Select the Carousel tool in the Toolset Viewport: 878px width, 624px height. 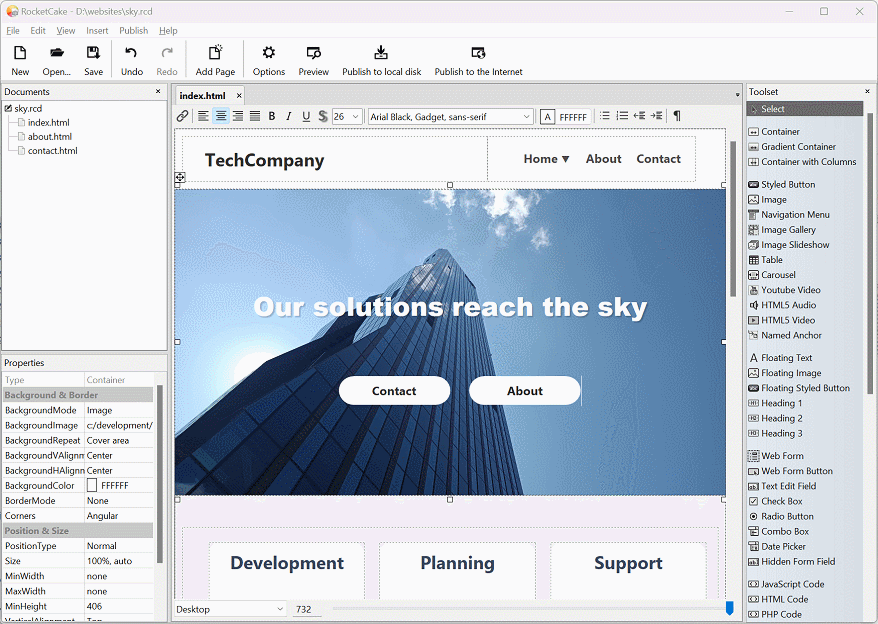tap(781, 274)
